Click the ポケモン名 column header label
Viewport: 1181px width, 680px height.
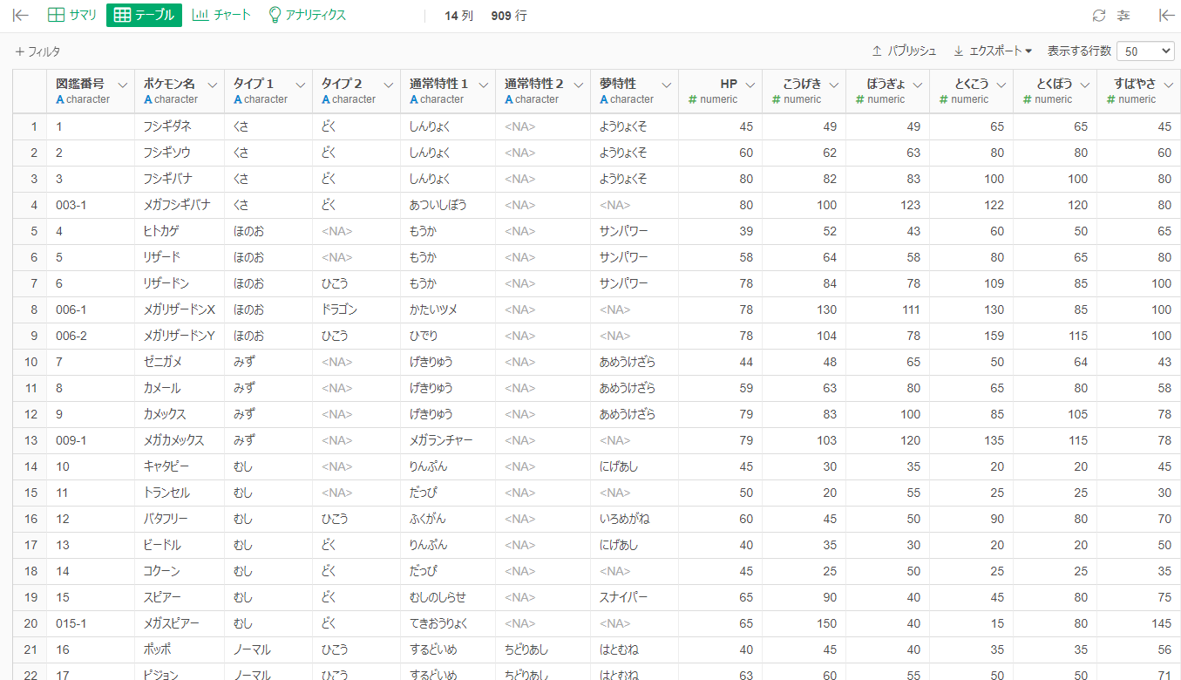[169, 84]
